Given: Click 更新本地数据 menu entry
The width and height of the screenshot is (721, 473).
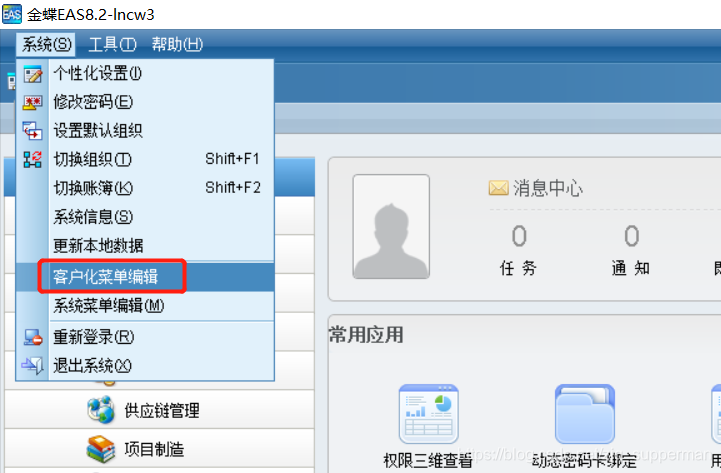Looking at the screenshot, I should [x=145, y=246].
